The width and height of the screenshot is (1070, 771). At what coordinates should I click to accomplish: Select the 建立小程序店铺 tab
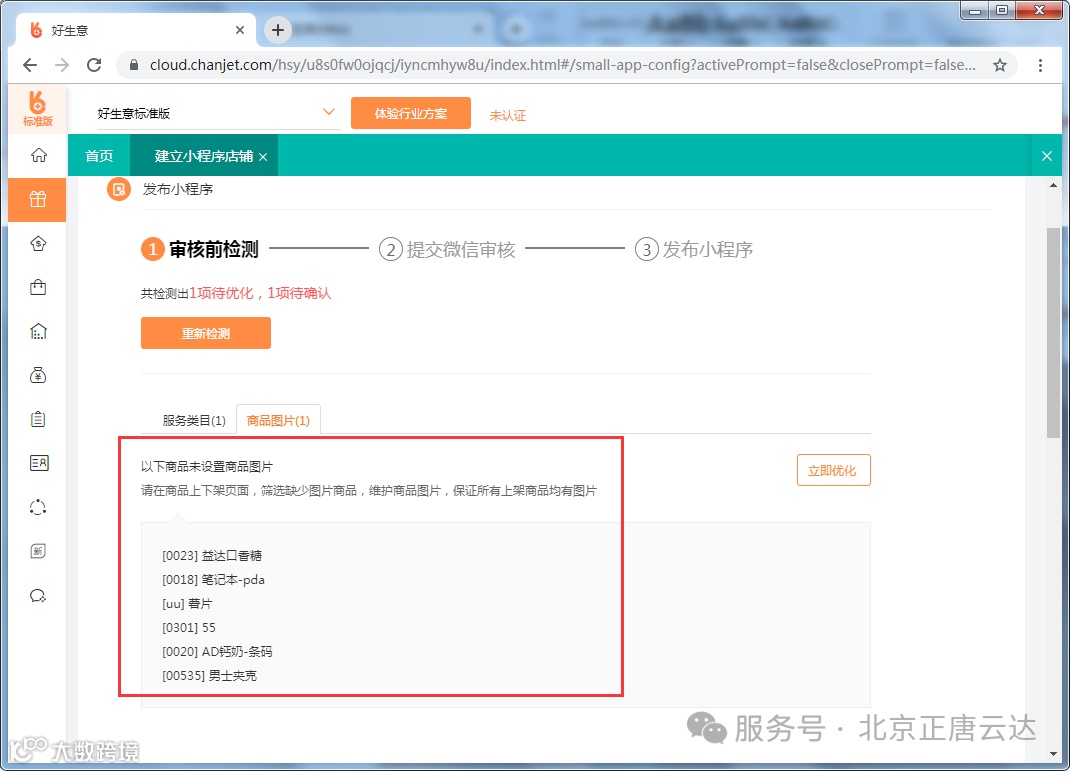(203, 156)
